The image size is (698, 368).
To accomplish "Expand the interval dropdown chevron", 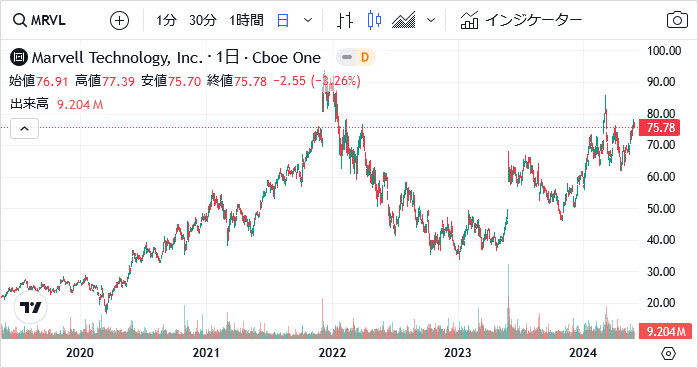I will coord(308,20).
